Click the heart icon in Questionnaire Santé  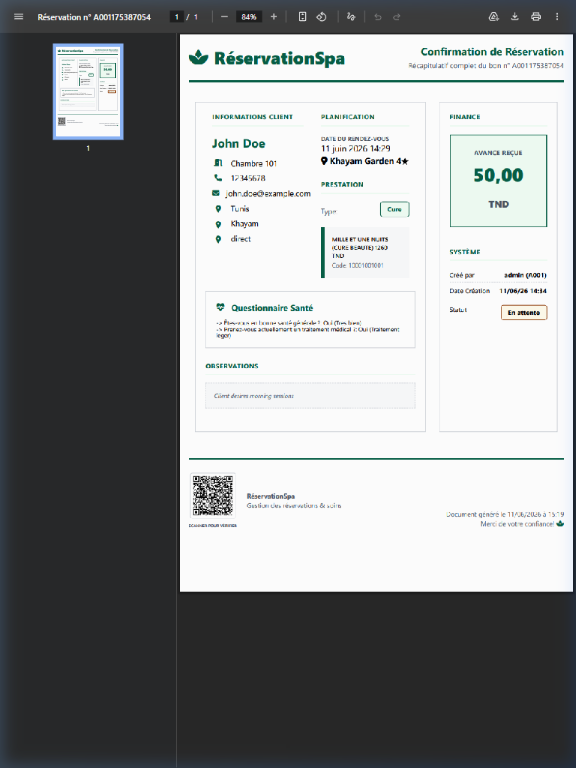(220, 307)
